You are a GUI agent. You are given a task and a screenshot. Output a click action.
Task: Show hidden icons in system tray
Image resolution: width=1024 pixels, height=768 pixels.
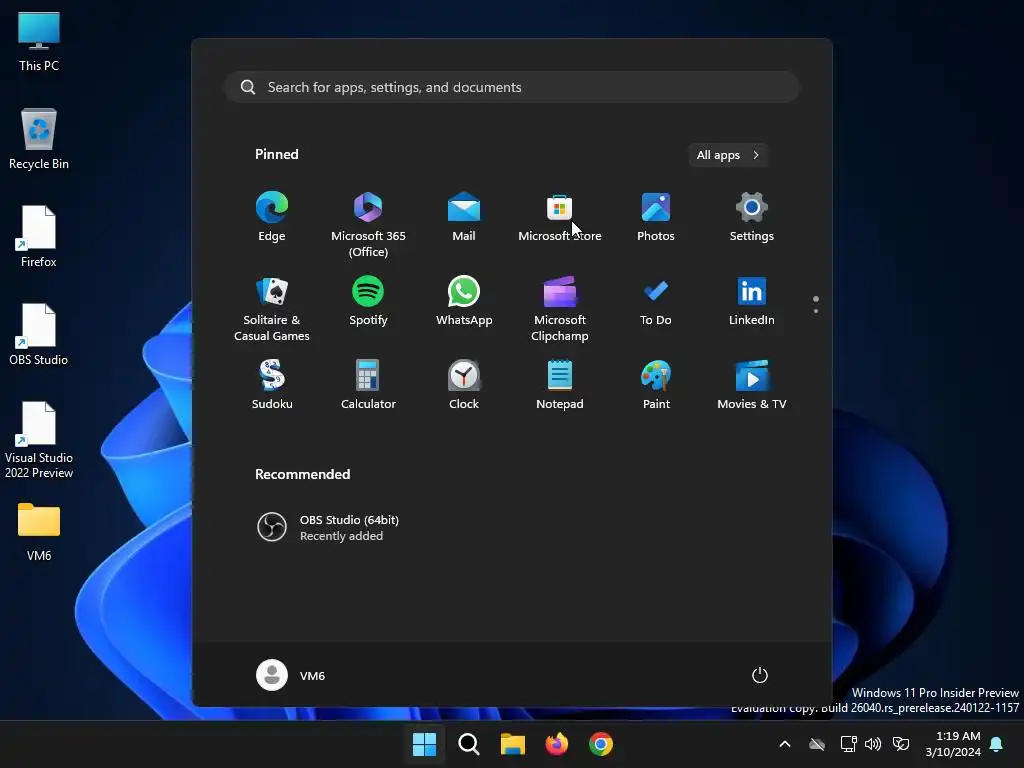pyautogui.click(x=785, y=744)
